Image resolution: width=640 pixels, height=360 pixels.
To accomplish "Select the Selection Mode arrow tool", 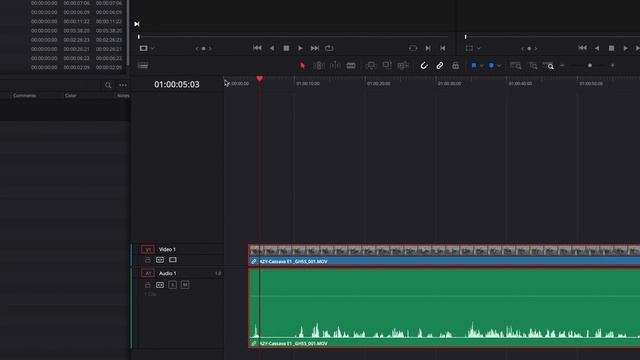I will [x=302, y=66].
